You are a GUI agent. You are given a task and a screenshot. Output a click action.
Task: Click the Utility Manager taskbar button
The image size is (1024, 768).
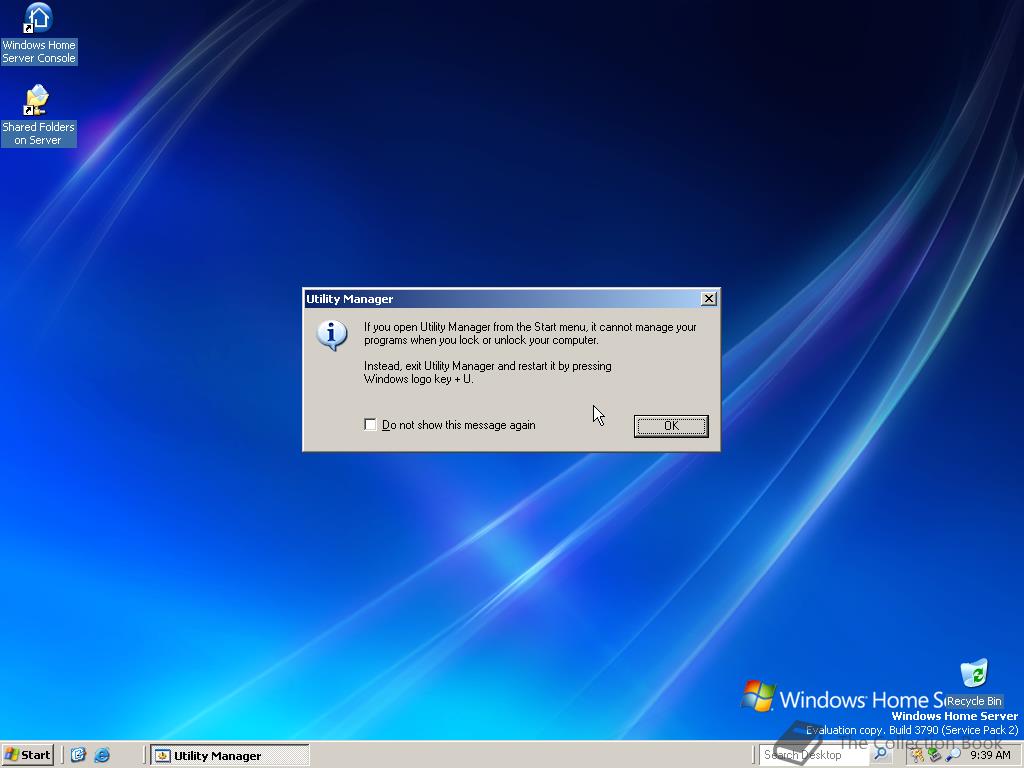230,756
